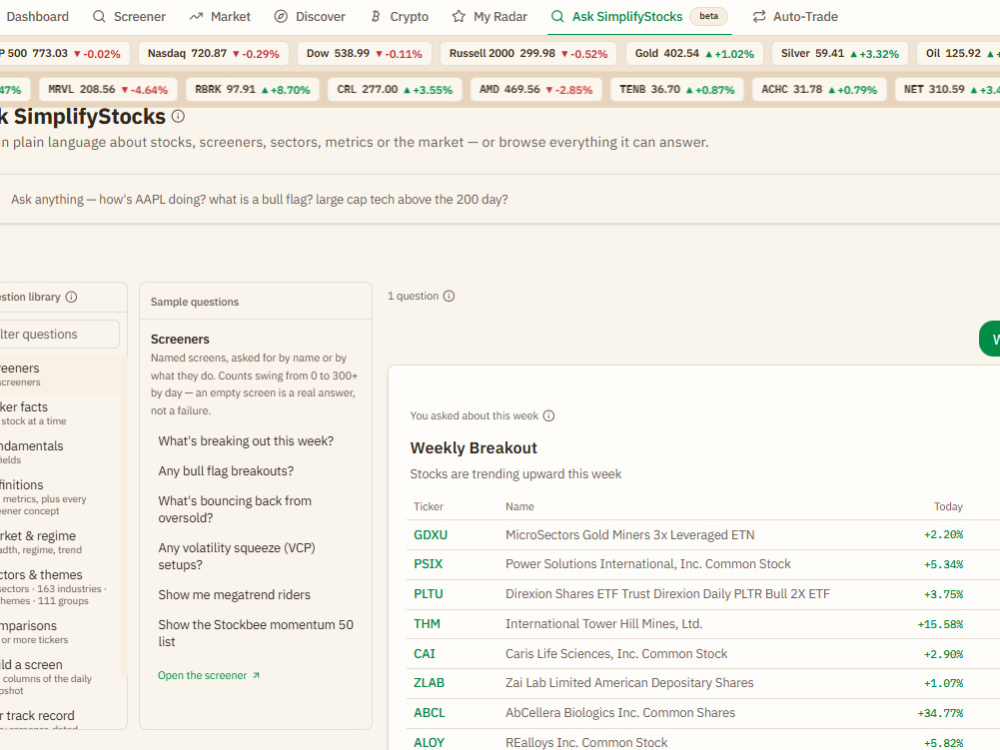Click the AMD ticker chip
The height and width of the screenshot is (750, 1000).
coord(536,90)
